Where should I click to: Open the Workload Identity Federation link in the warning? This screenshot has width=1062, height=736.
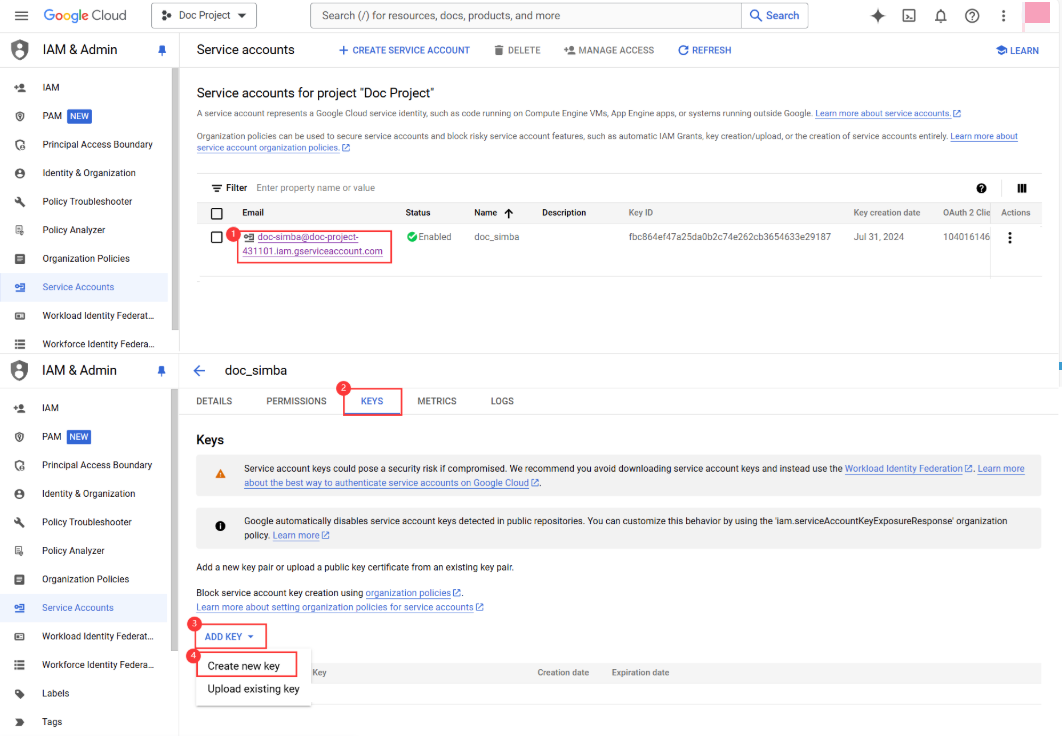[908, 469]
